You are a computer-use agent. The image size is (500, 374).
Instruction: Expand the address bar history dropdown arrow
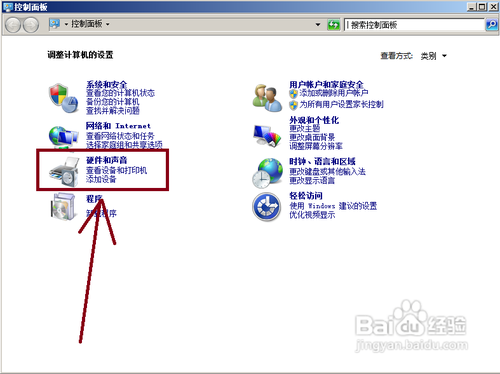[x=318, y=24]
